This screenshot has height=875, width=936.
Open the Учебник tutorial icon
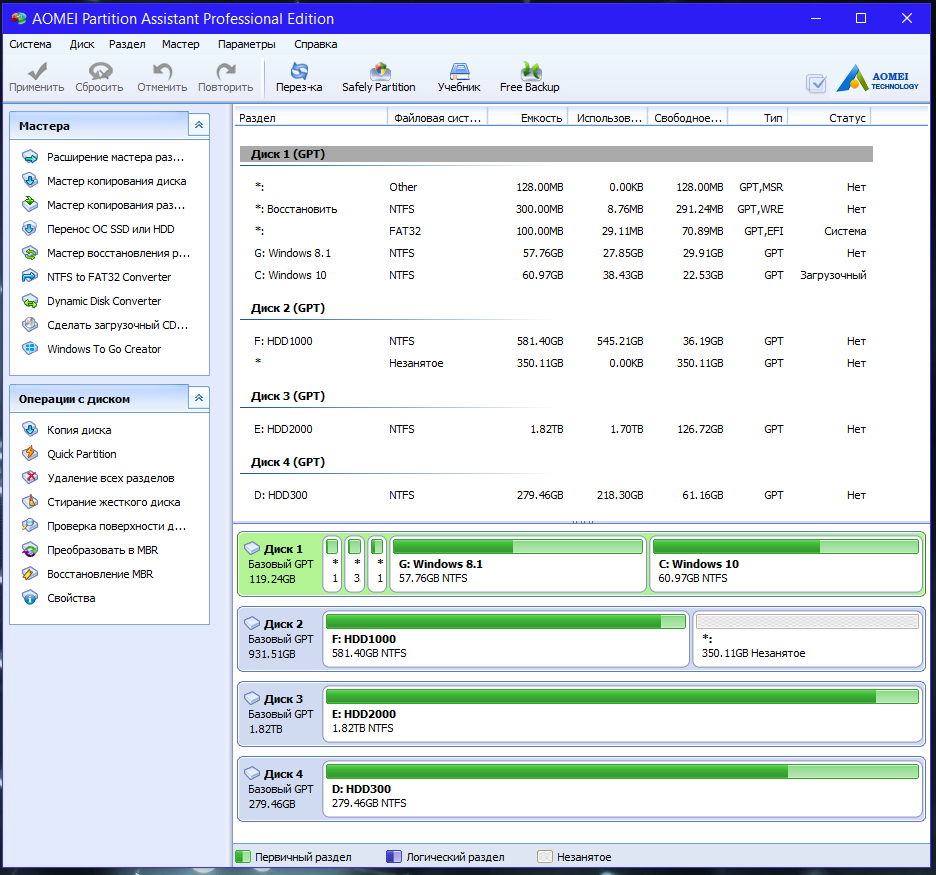pos(459,78)
